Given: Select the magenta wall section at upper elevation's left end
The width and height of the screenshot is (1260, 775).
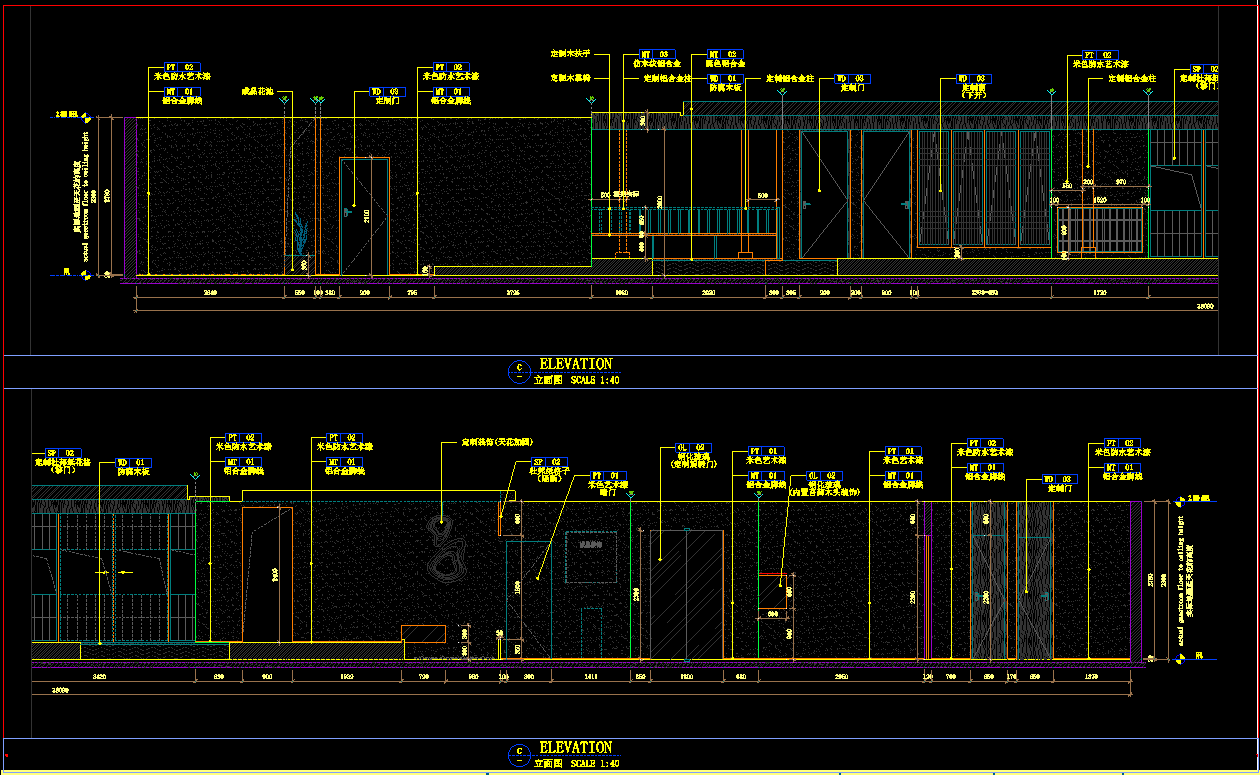Looking at the screenshot, I should (130, 195).
